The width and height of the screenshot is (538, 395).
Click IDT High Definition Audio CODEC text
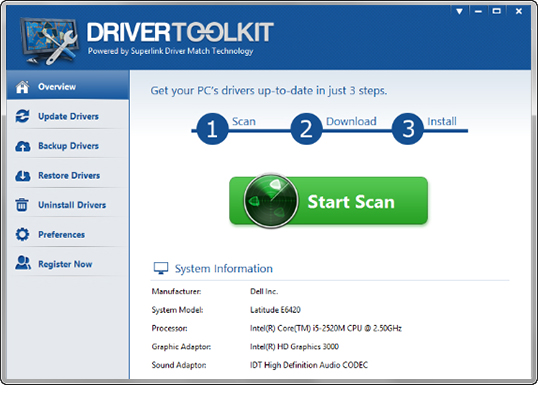point(309,365)
